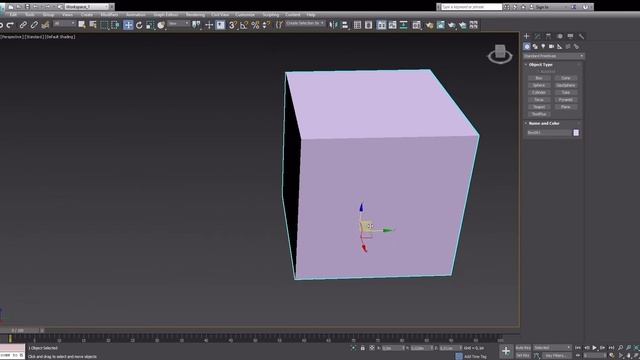Select the Lights category icon

pyautogui.click(x=543, y=47)
